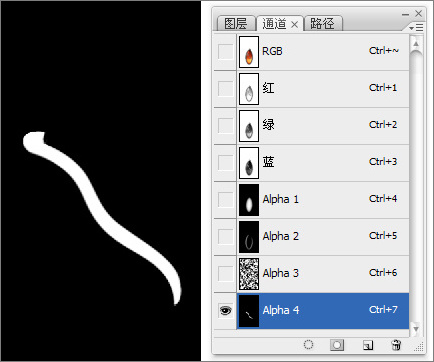Select the Alpha 1 channel name
Screen dimensions: 434x362
(280, 199)
